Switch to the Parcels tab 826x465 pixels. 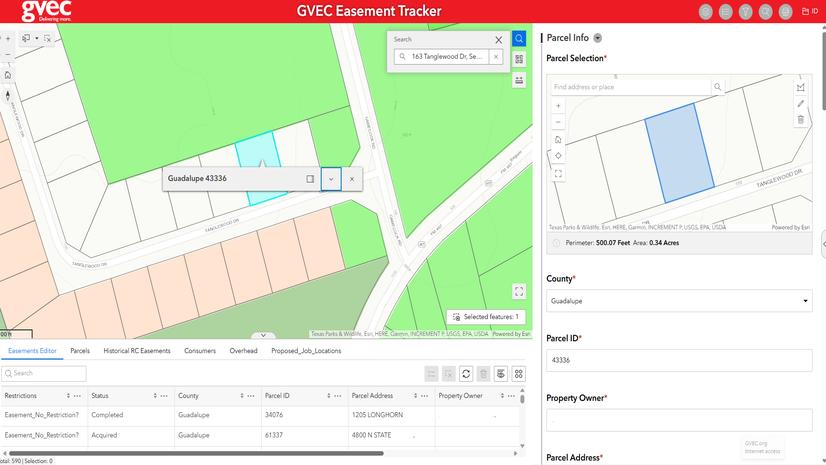[x=80, y=351]
